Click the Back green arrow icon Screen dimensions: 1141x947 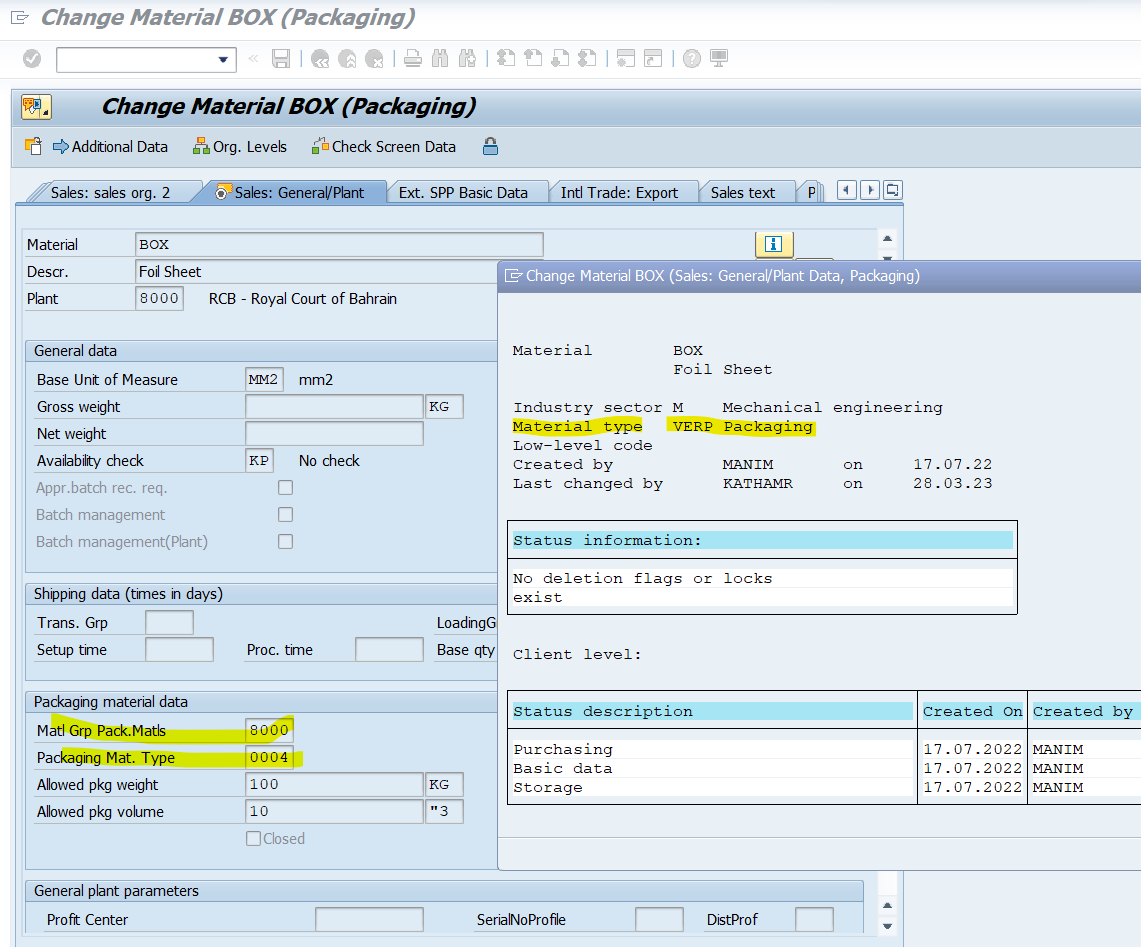[321, 58]
